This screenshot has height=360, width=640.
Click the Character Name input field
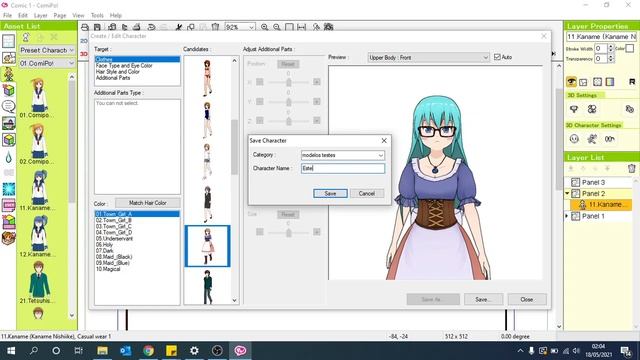343,168
